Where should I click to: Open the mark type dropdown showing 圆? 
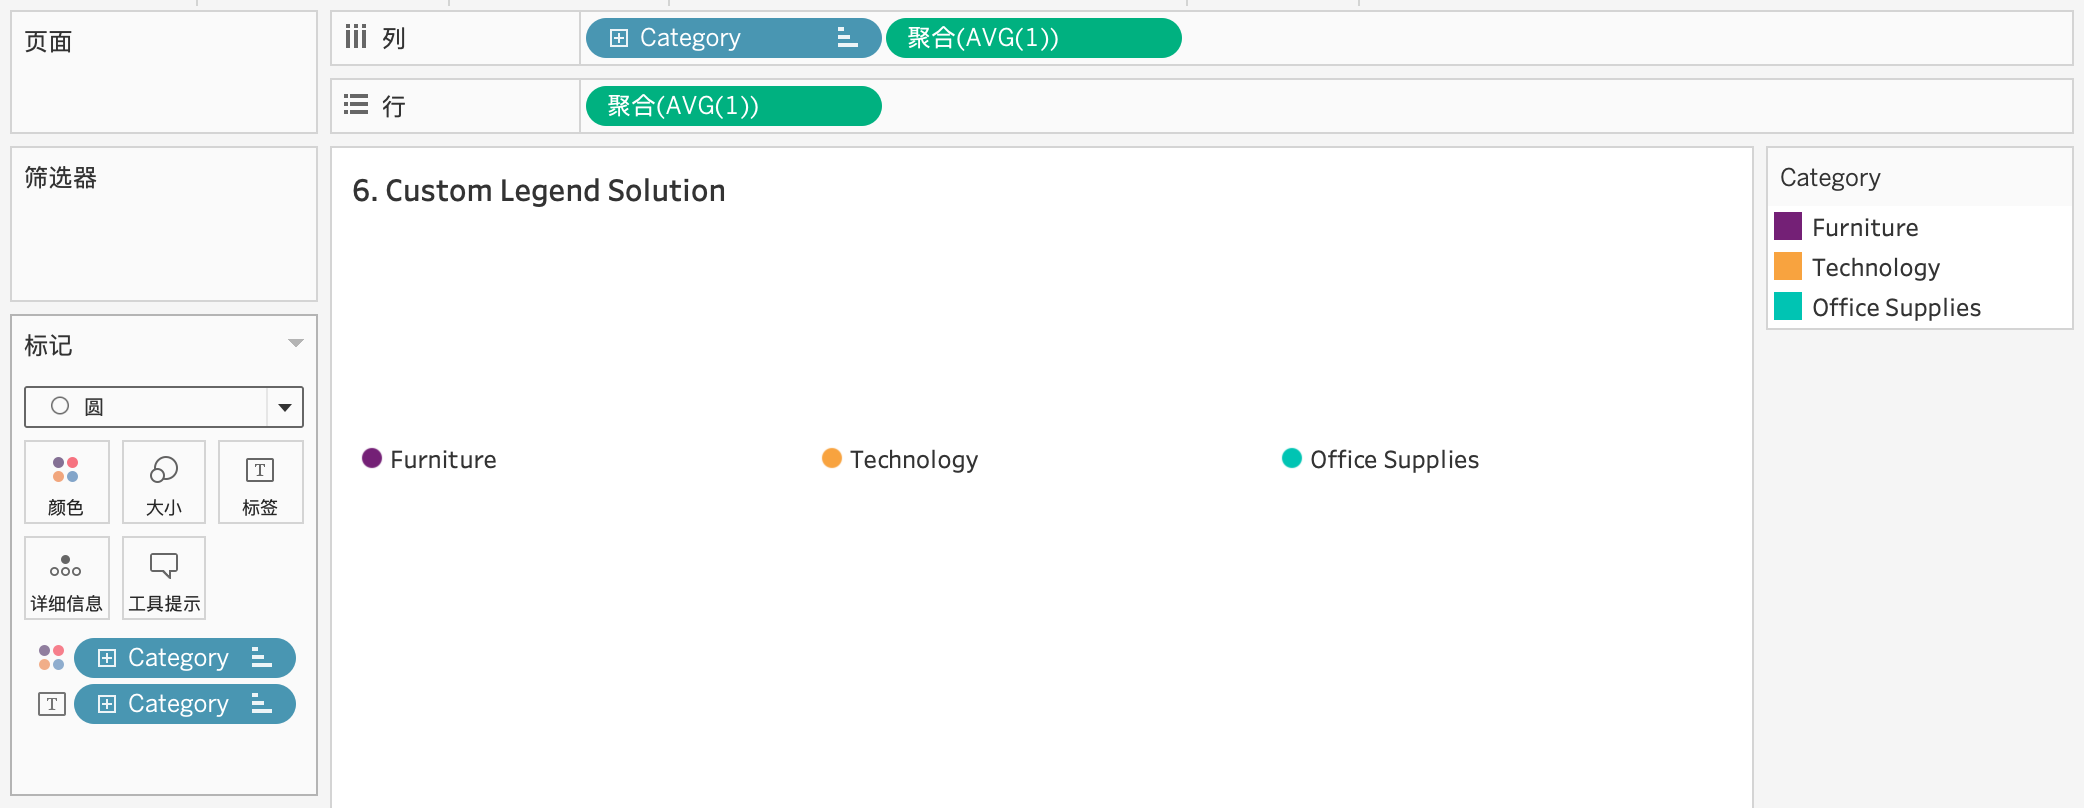(x=285, y=407)
